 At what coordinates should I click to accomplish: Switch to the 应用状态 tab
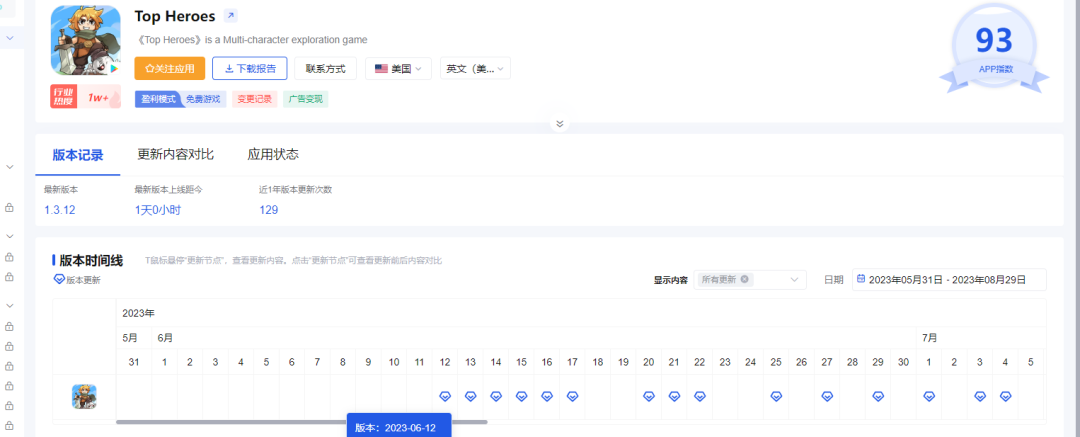click(x=273, y=154)
